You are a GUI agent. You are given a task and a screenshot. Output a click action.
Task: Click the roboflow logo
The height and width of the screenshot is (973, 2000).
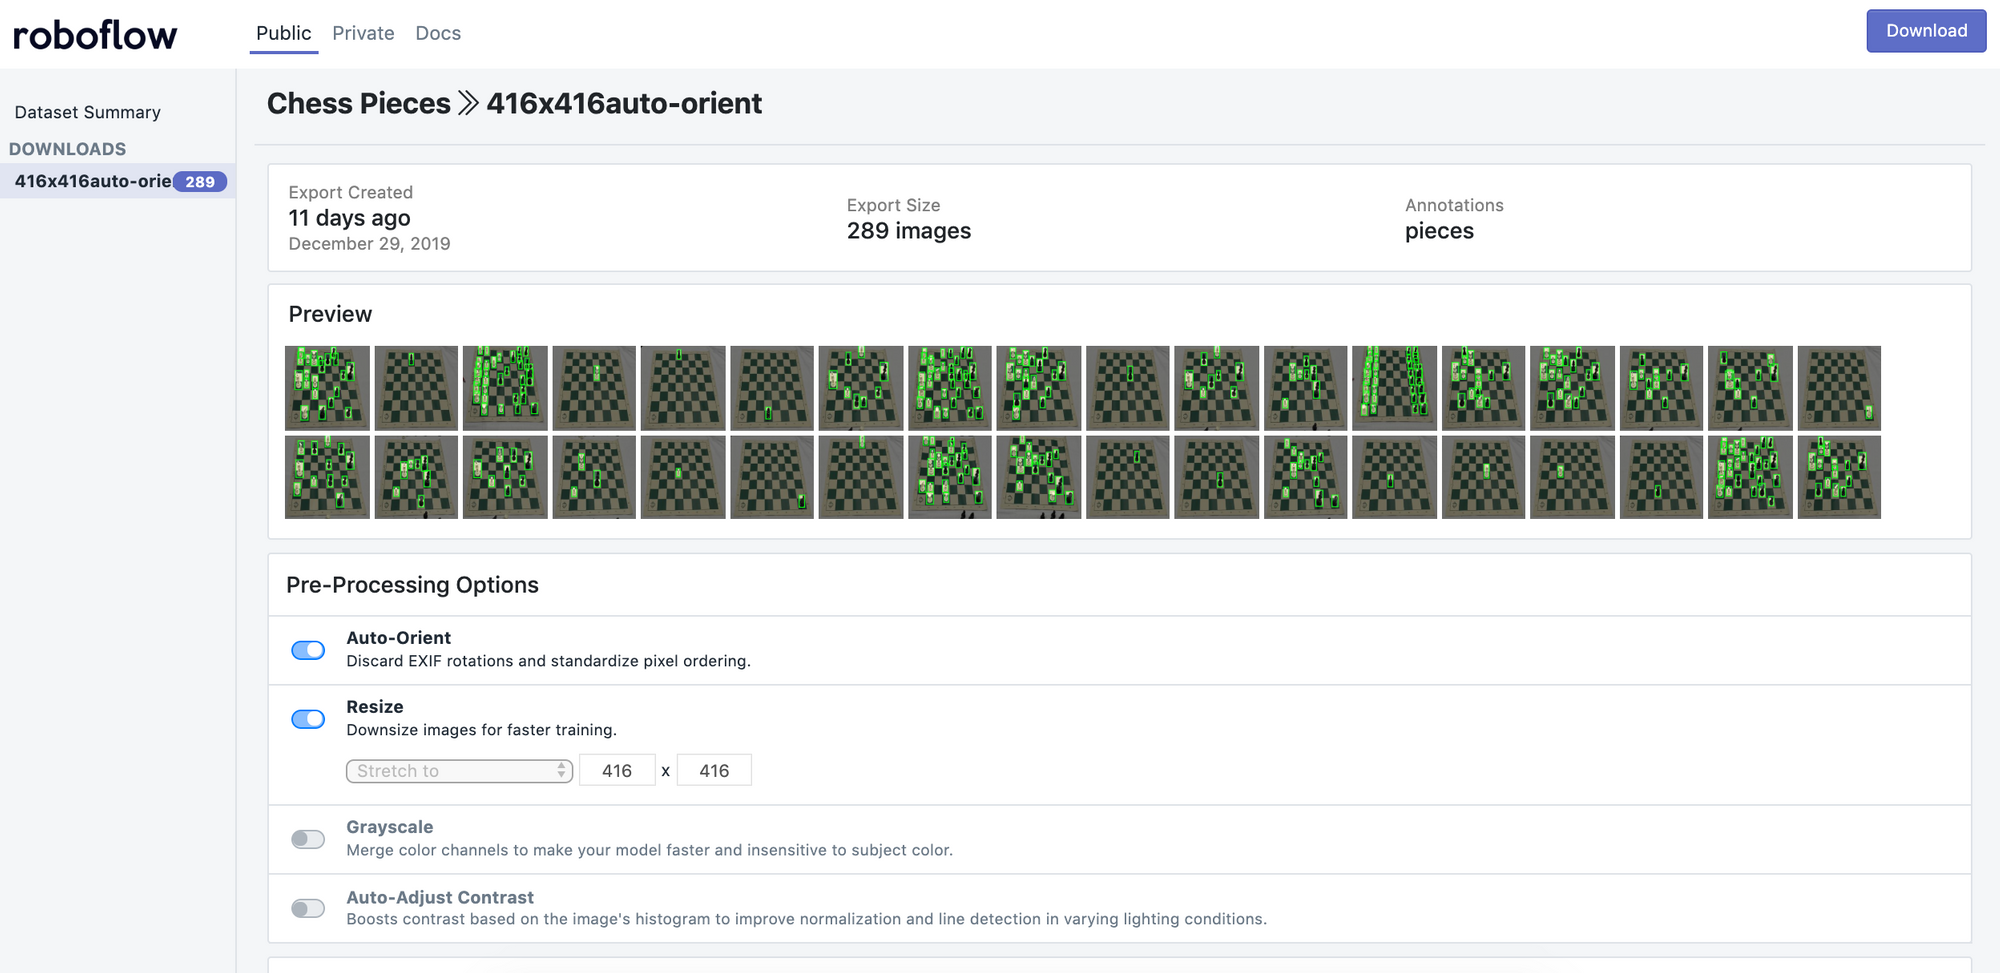95,32
